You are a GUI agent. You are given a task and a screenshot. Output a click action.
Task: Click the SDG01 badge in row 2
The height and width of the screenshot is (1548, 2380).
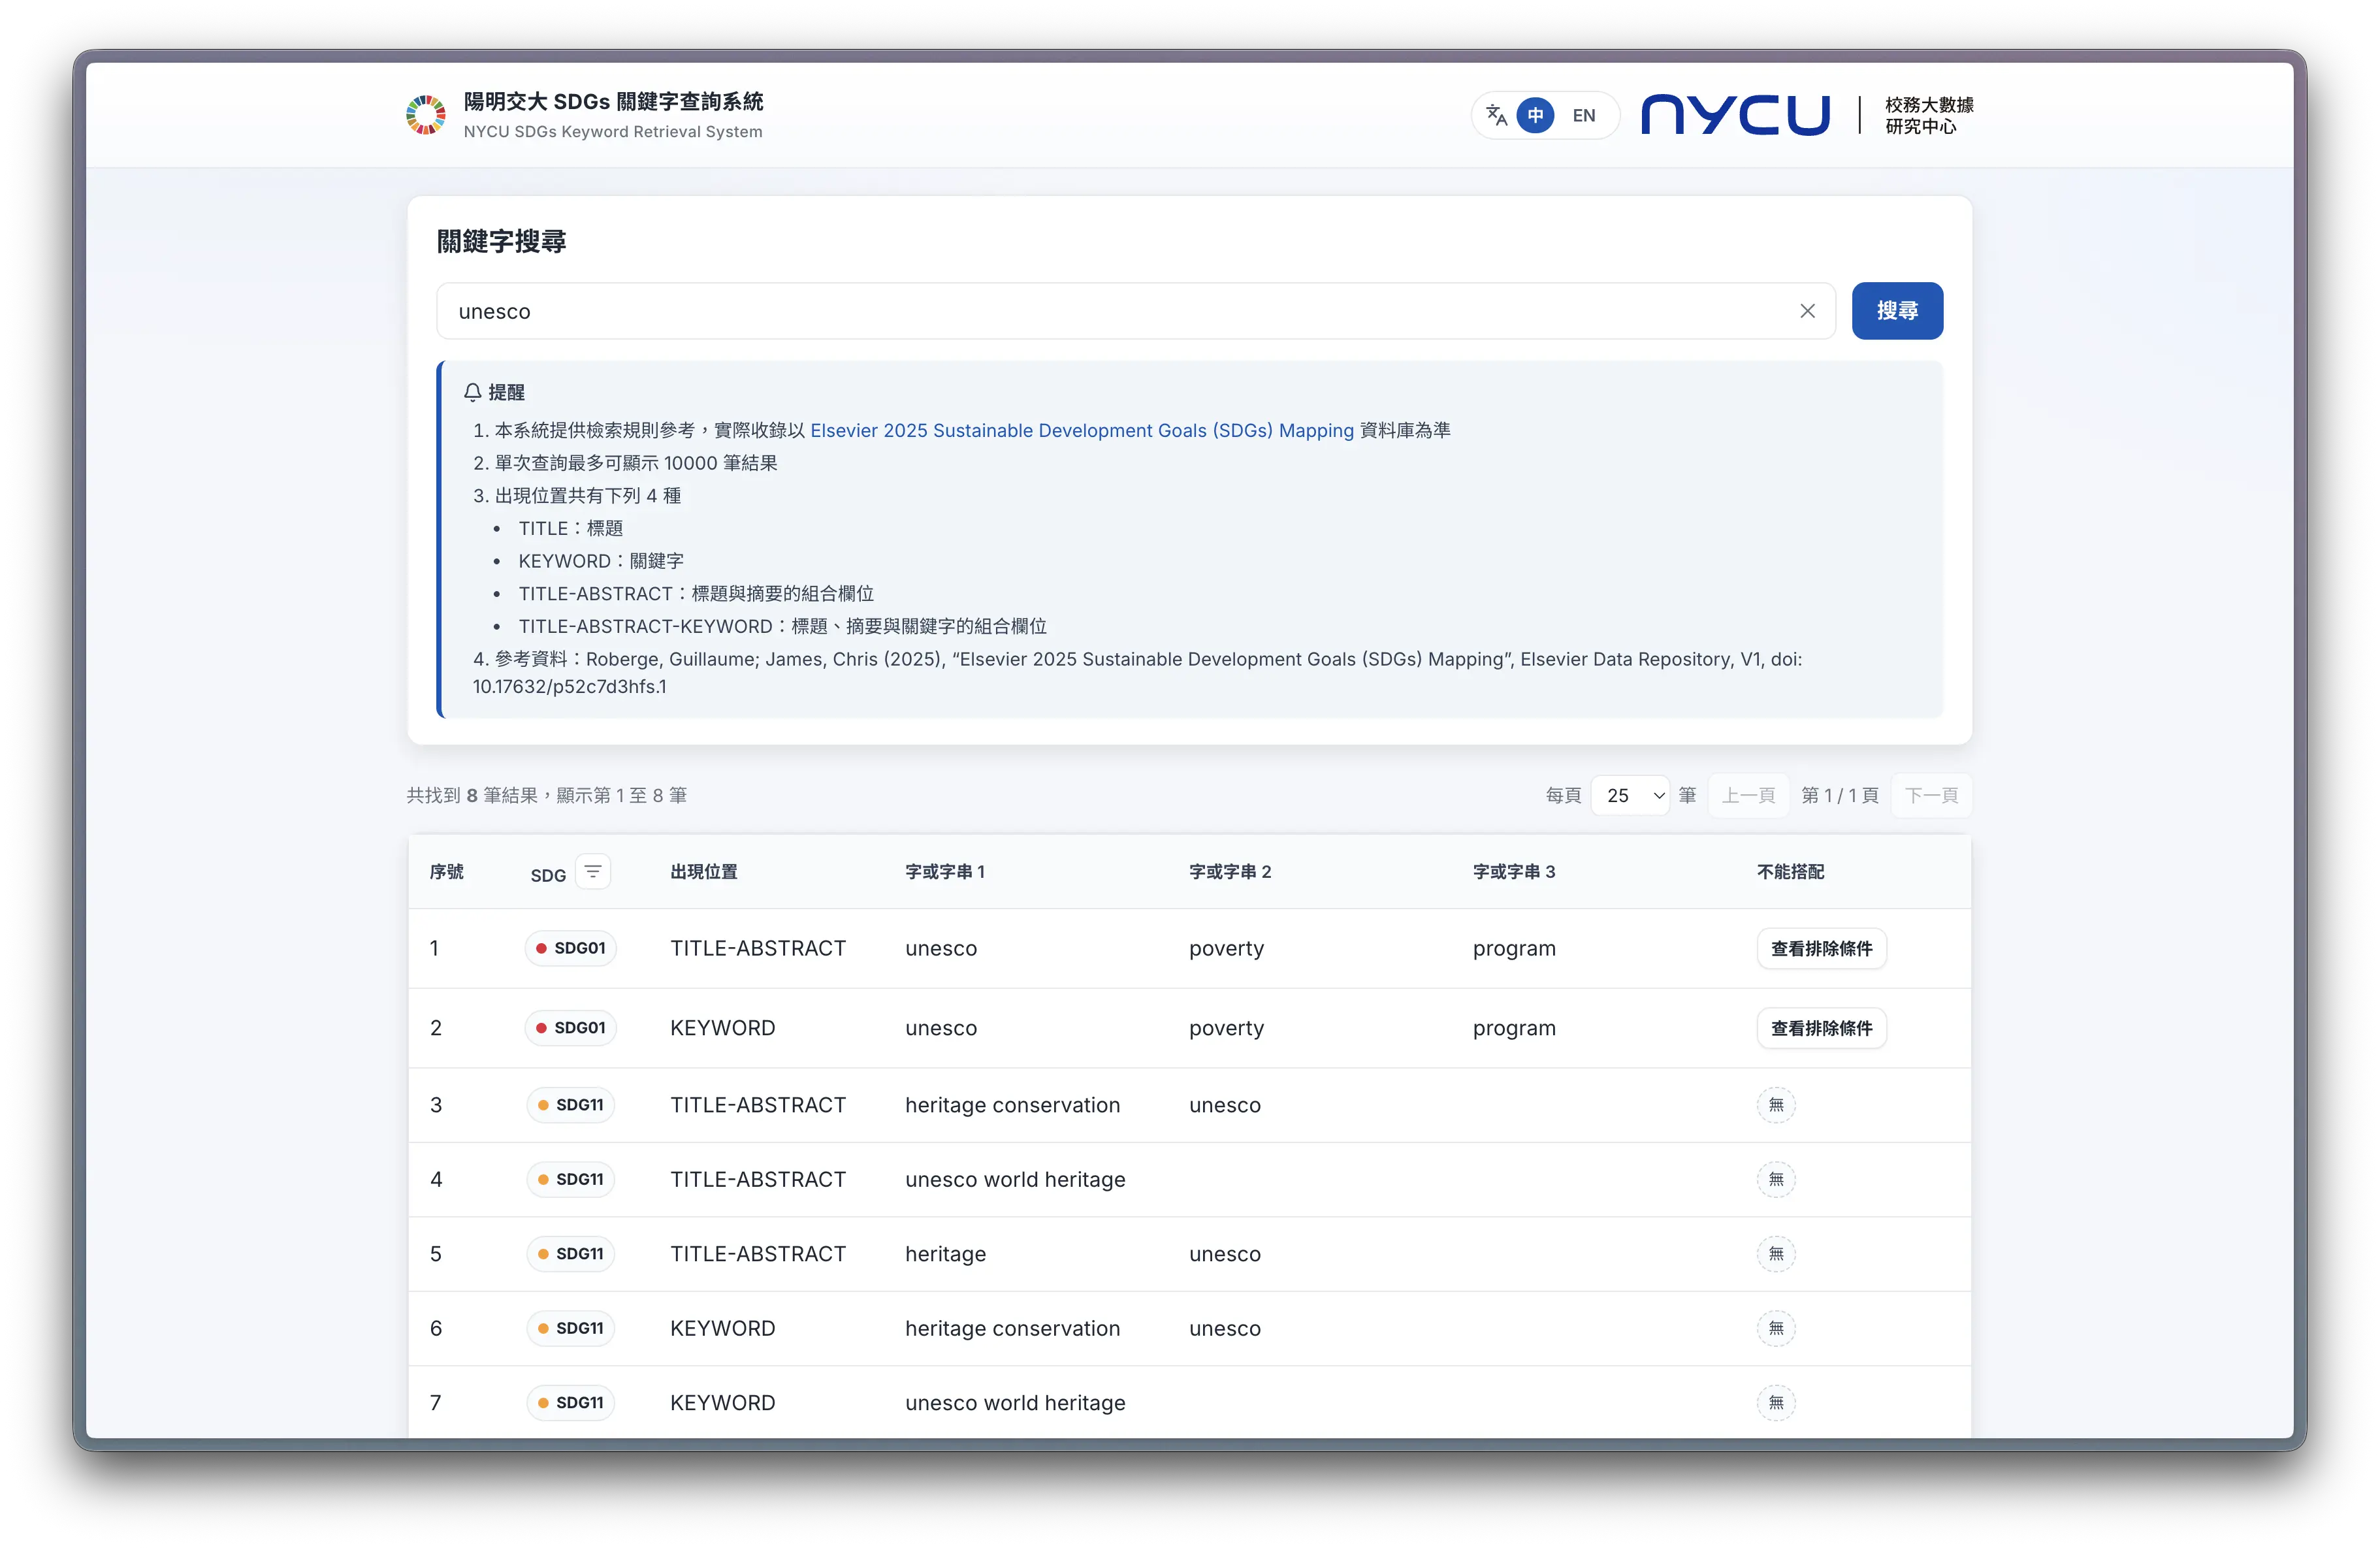[570, 1028]
